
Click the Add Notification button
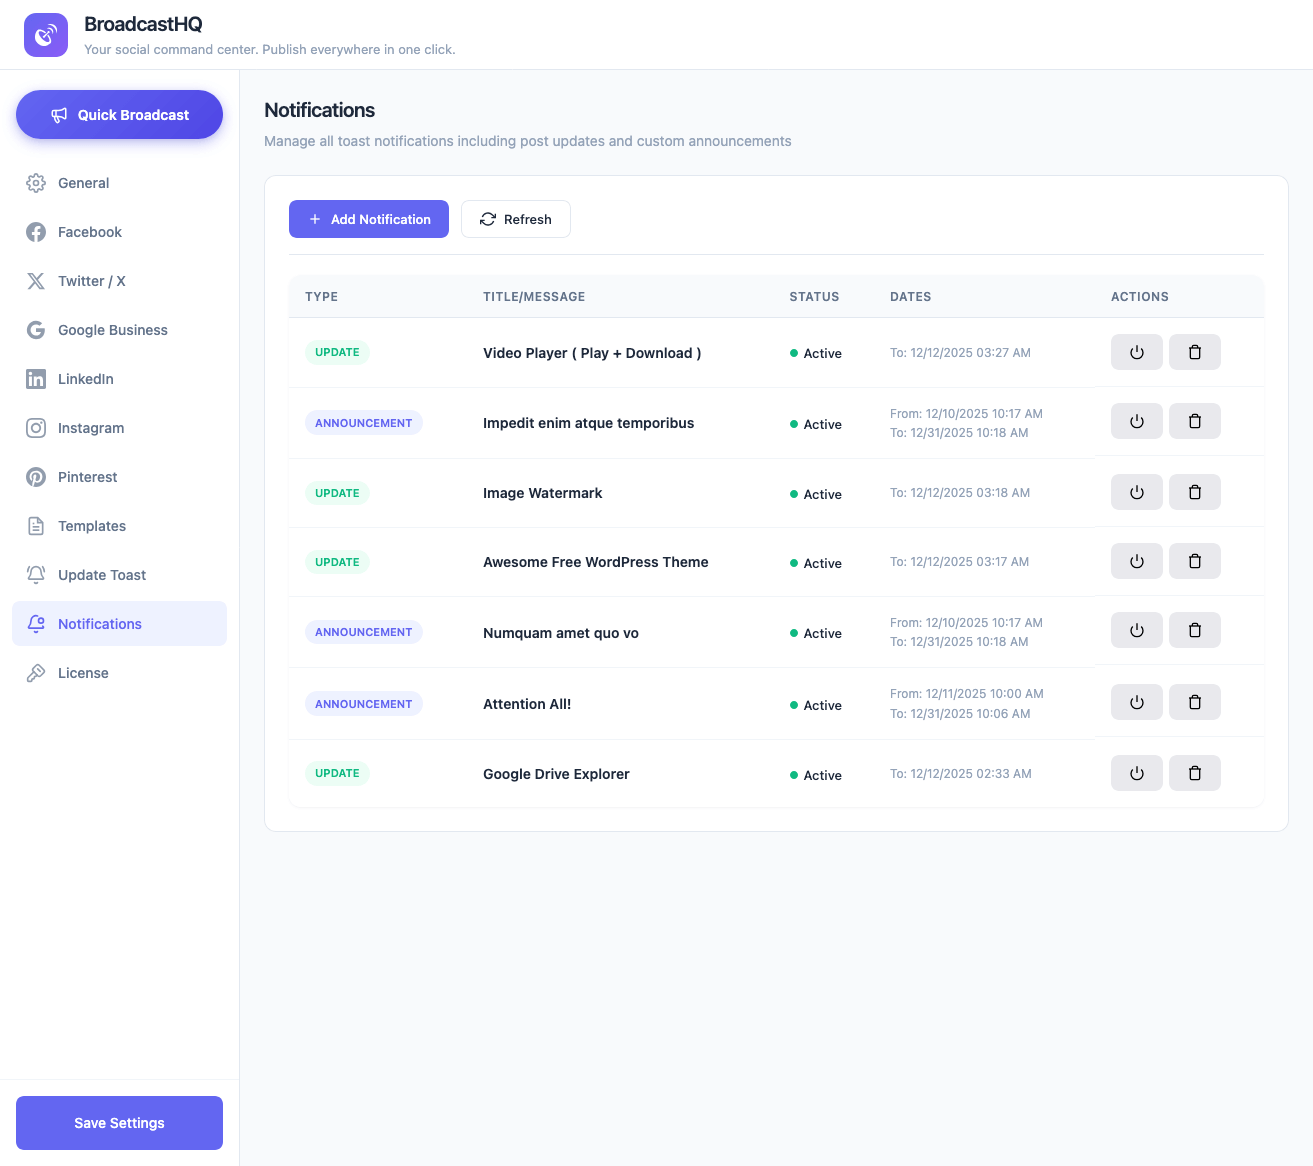[x=368, y=219]
